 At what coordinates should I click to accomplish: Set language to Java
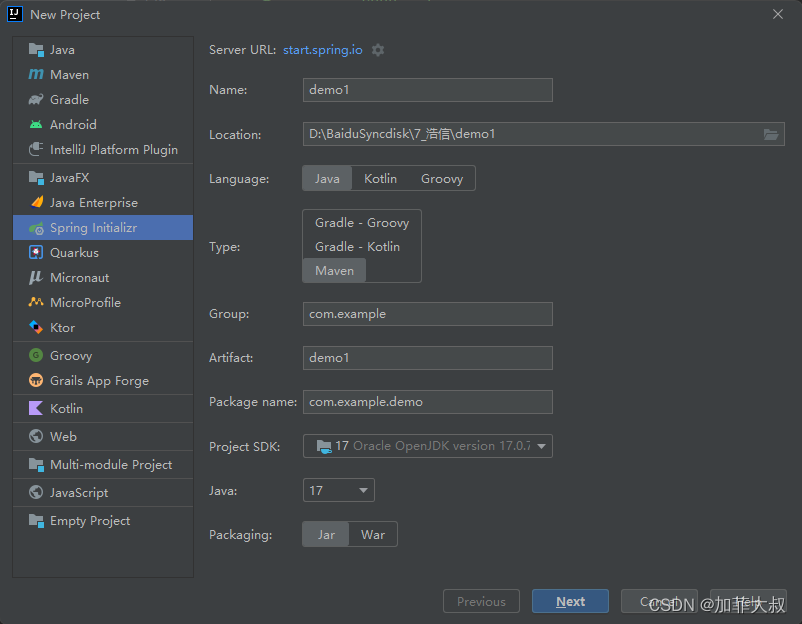click(x=327, y=179)
